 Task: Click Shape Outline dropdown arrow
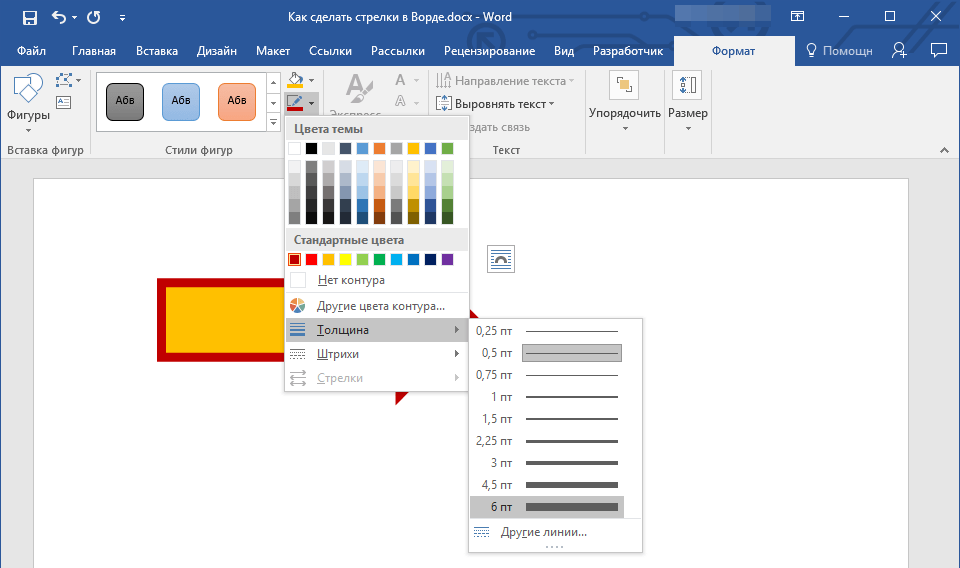coord(312,103)
